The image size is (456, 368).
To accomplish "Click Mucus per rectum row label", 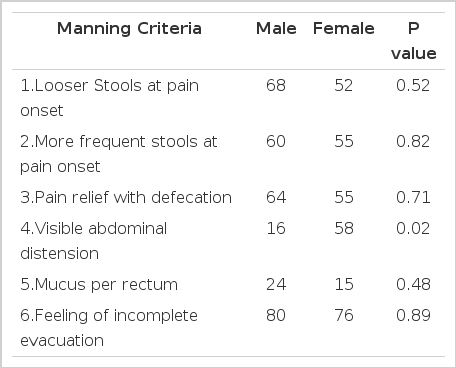I will coord(99,284).
